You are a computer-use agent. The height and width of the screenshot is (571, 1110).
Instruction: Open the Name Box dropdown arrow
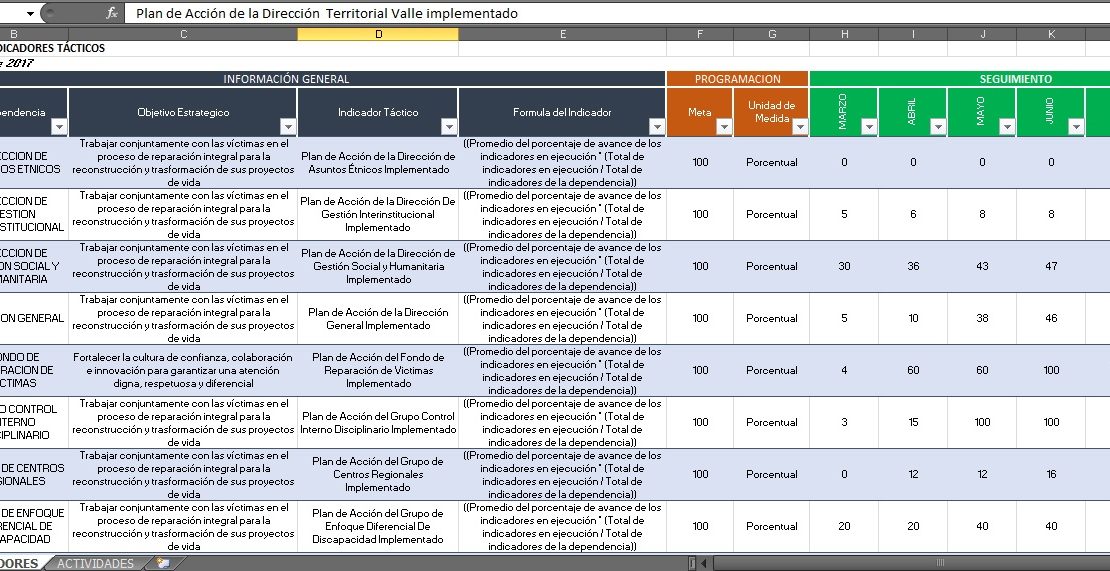click(x=30, y=13)
